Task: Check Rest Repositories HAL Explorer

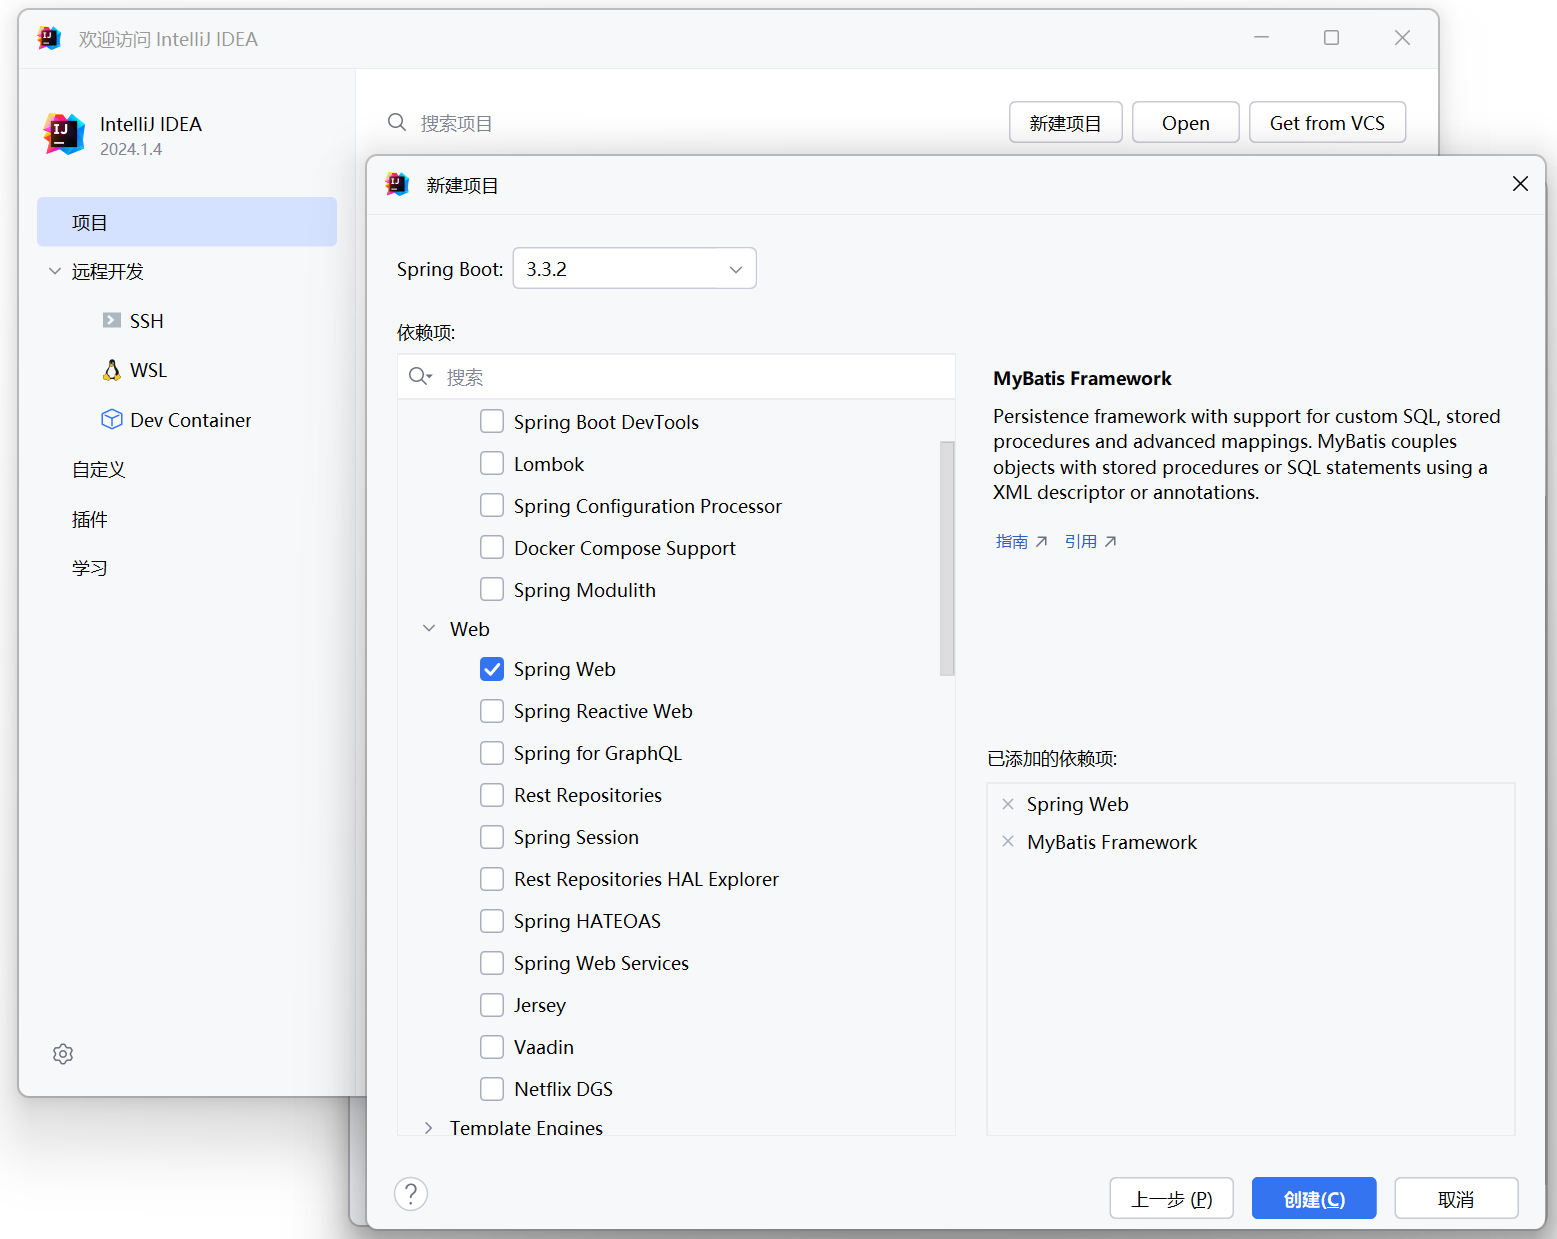Action: pyautogui.click(x=492, y=879)
